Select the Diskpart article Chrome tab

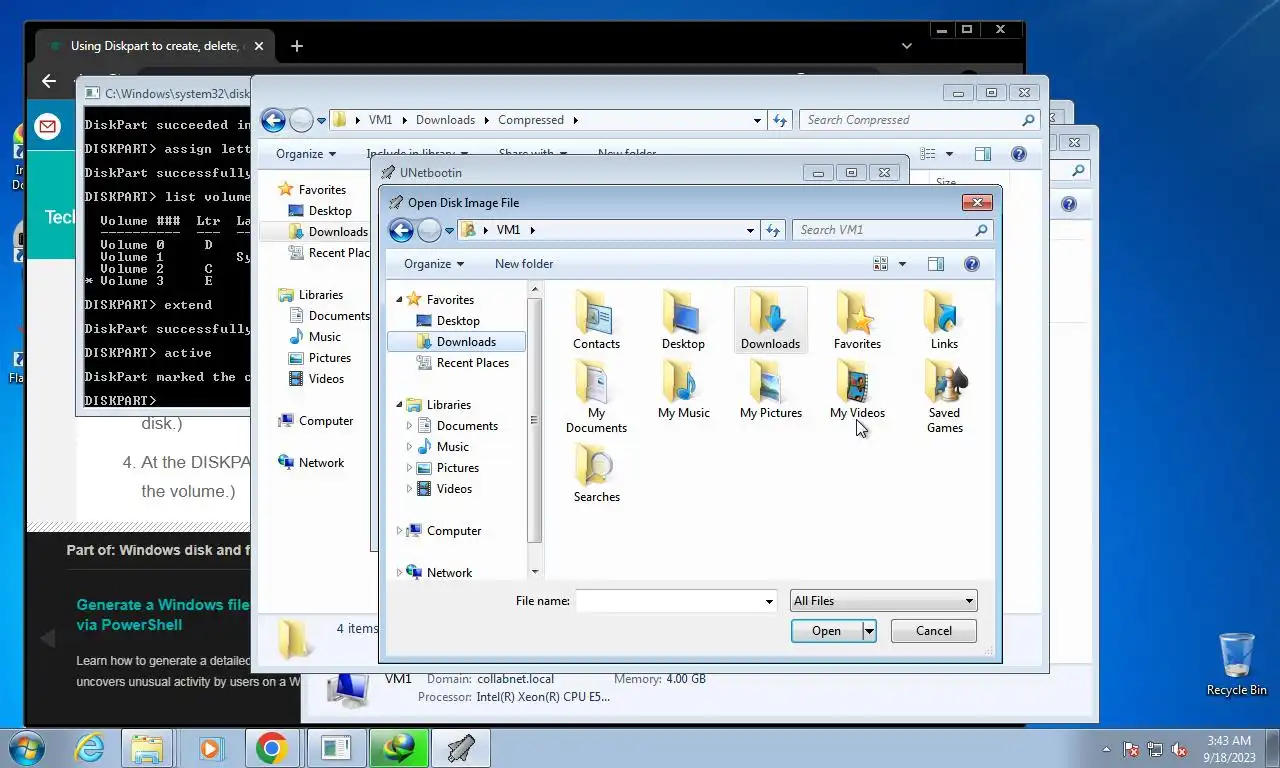[155, 46]
